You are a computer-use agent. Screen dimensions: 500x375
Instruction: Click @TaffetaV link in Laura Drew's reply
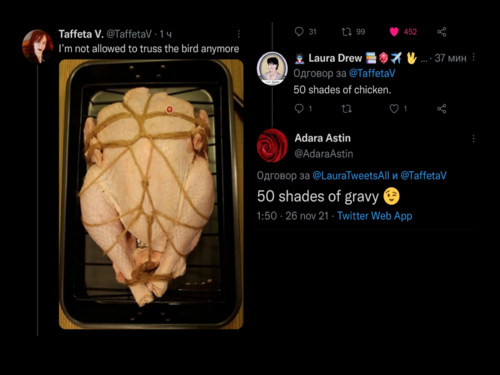pos(372,73)
